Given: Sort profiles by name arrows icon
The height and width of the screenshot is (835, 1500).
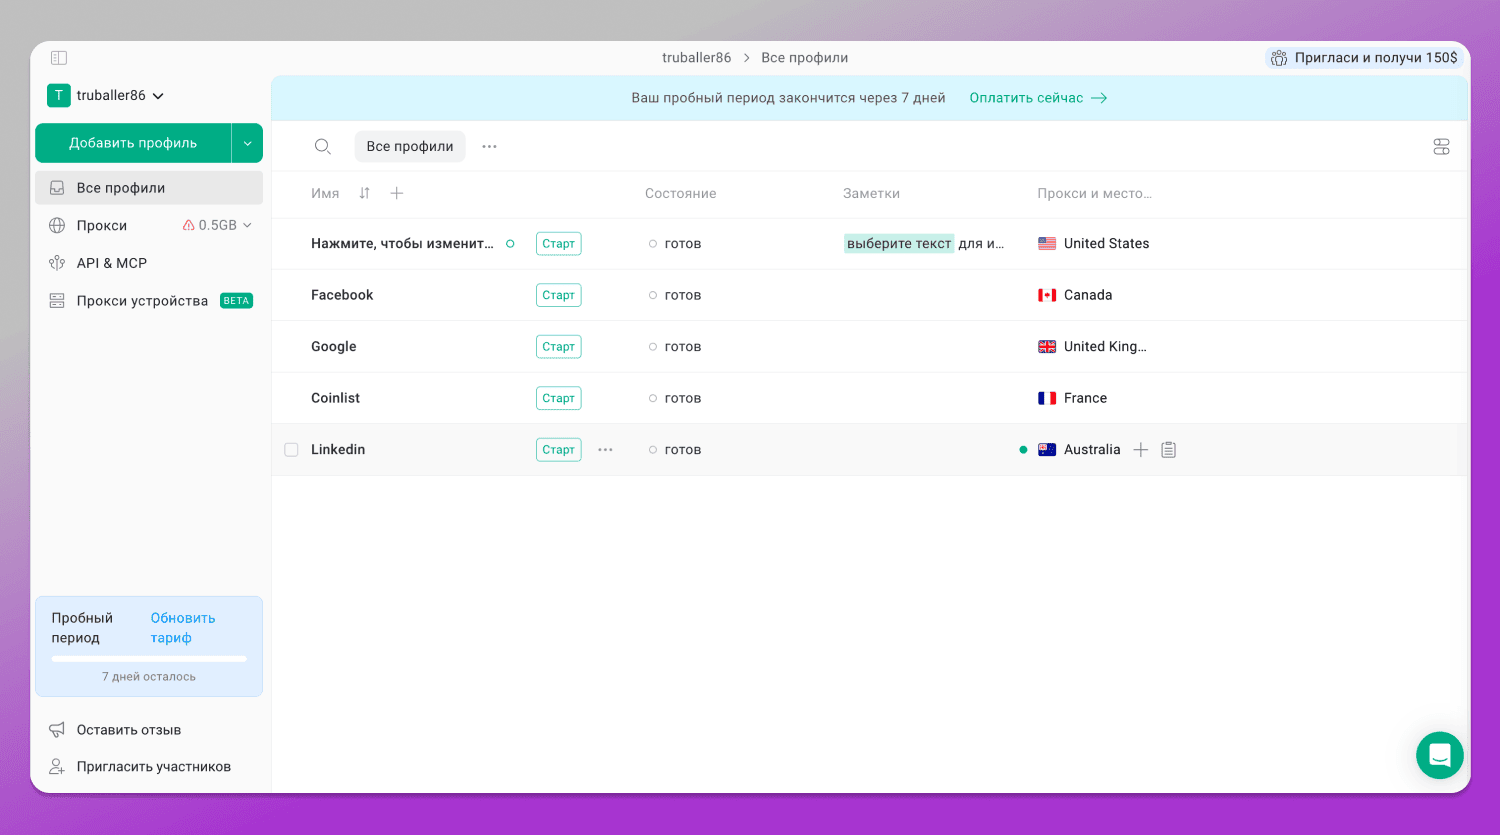Looking at the screenshot, I should pyautogui.click(x=364, y=193).
